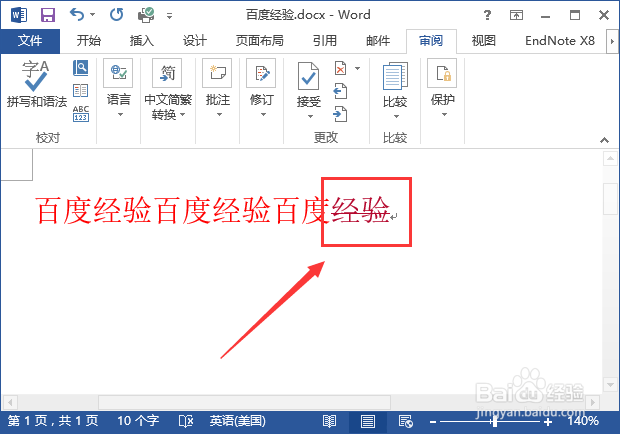Open the 接受 dropdown arrow

(310, 116)
